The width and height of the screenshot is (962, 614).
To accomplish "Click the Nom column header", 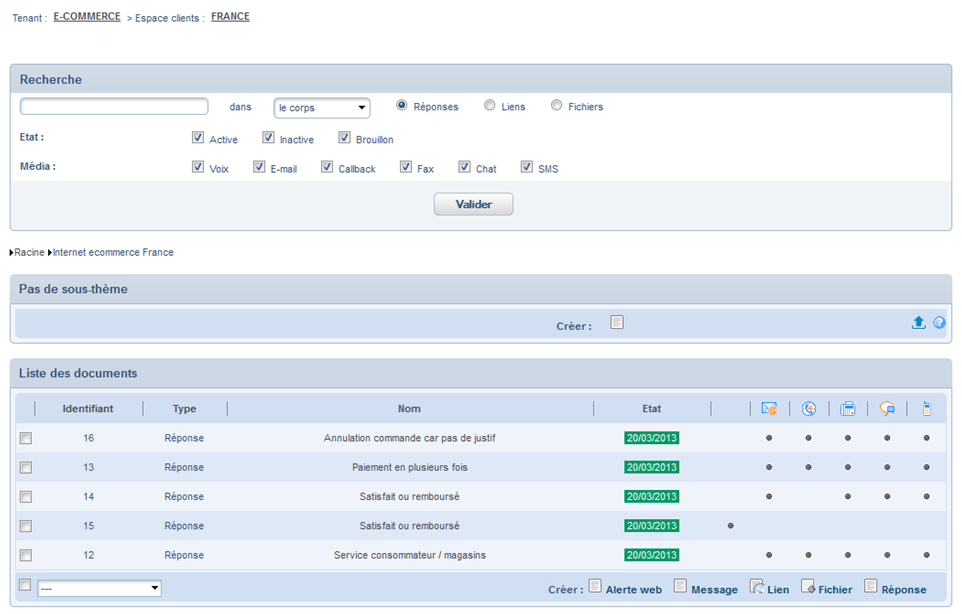I will 409,409.
